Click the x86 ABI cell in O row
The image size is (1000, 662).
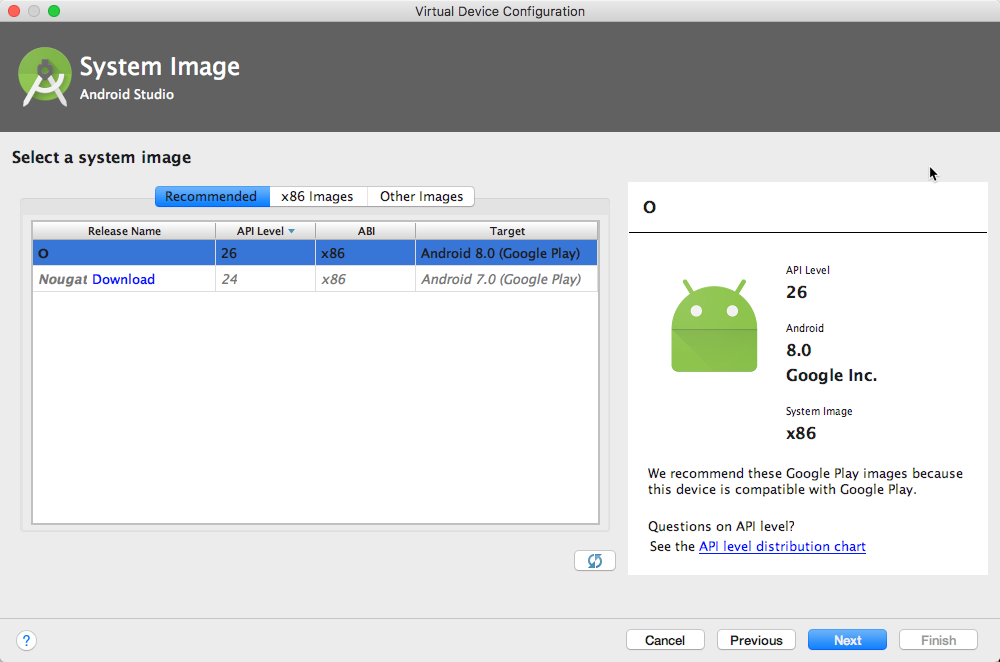(x=365, y=253)
